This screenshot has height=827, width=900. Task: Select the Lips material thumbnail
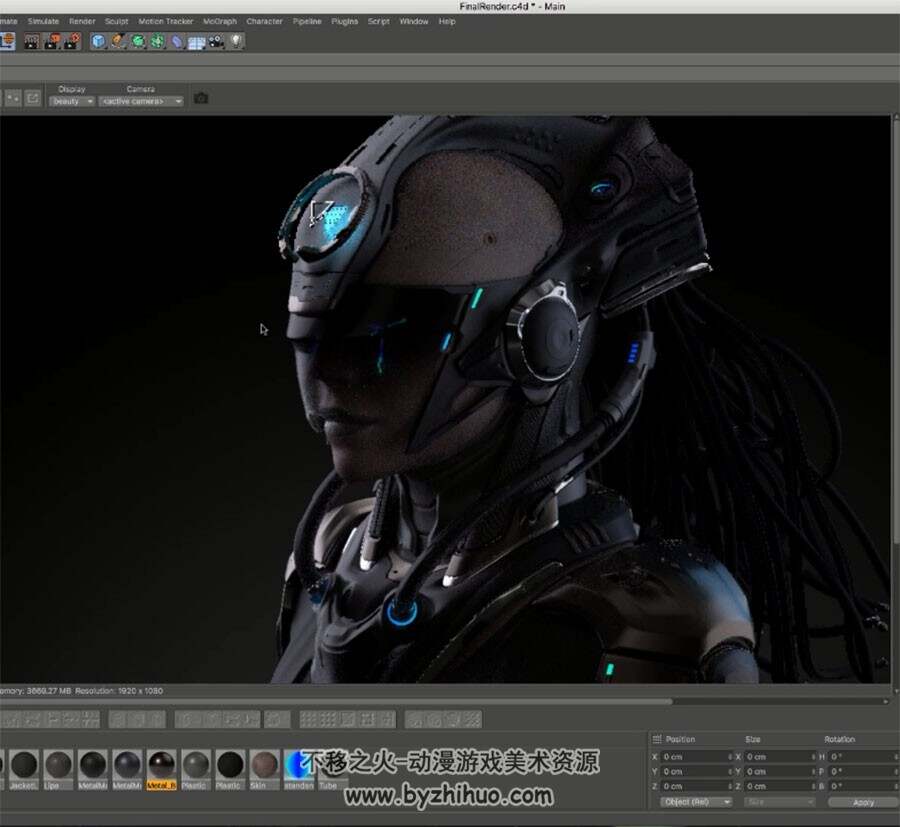[58, 770]
